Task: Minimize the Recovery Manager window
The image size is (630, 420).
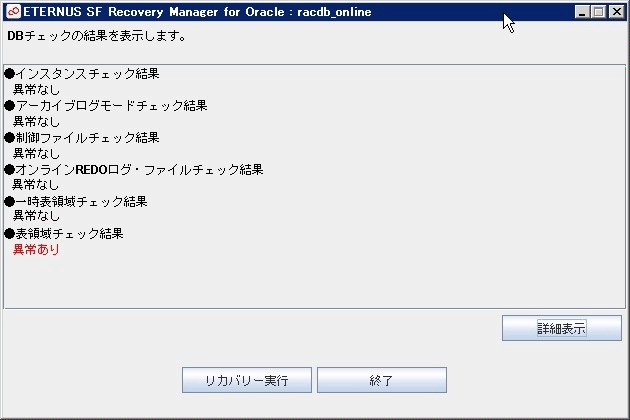Action: click(x=582, y=12)
